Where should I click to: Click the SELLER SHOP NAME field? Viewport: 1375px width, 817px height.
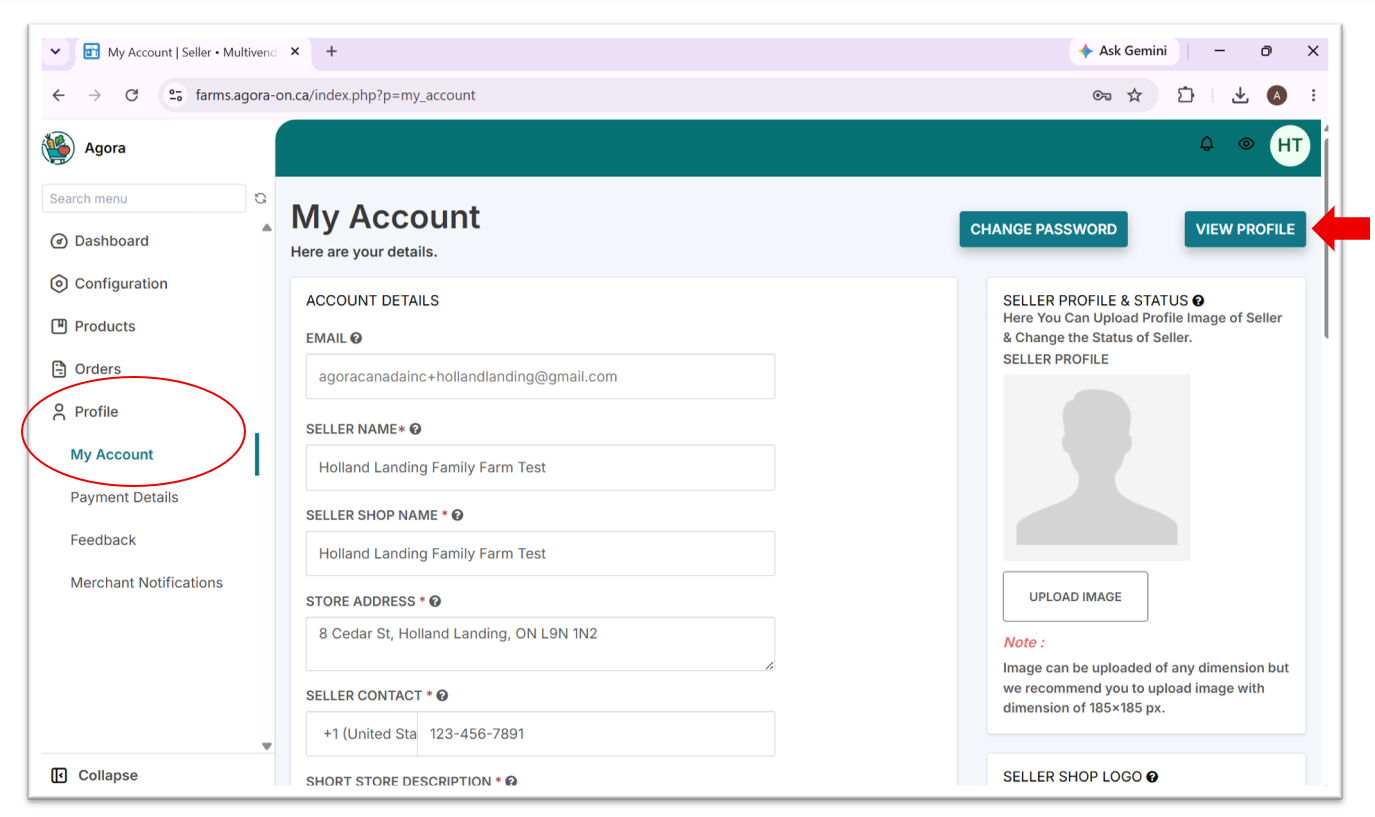pos(540,553)
